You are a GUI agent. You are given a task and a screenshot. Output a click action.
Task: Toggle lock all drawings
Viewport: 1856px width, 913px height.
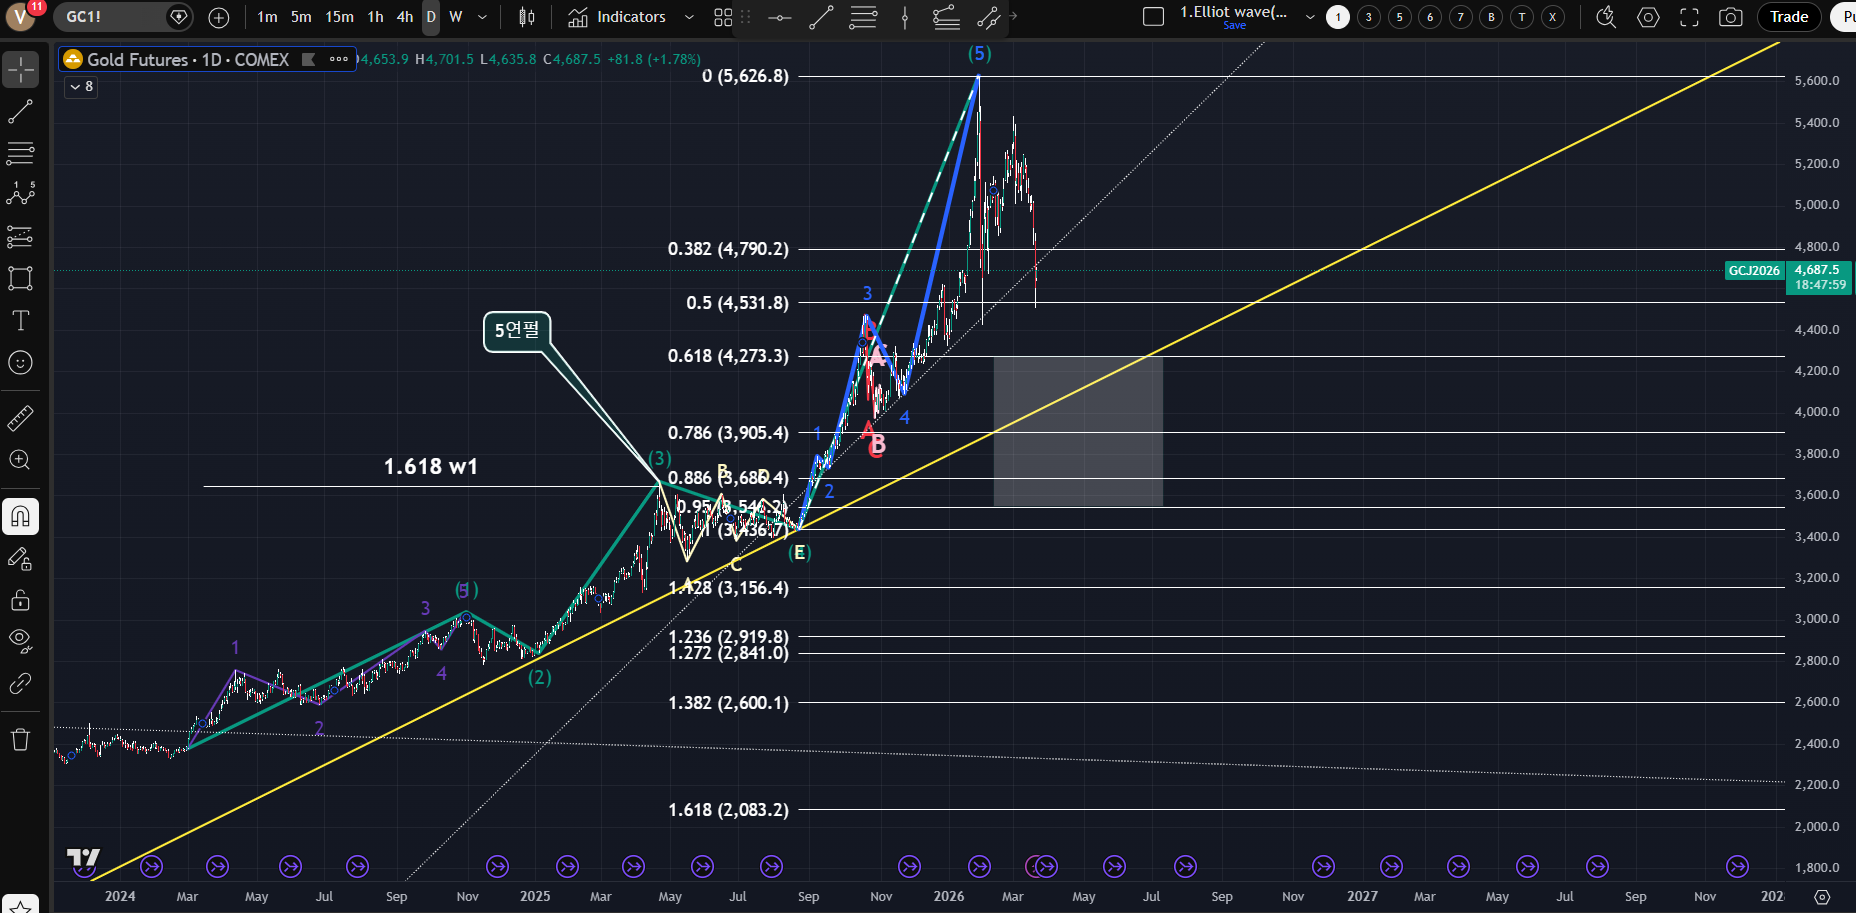[20, 600]
